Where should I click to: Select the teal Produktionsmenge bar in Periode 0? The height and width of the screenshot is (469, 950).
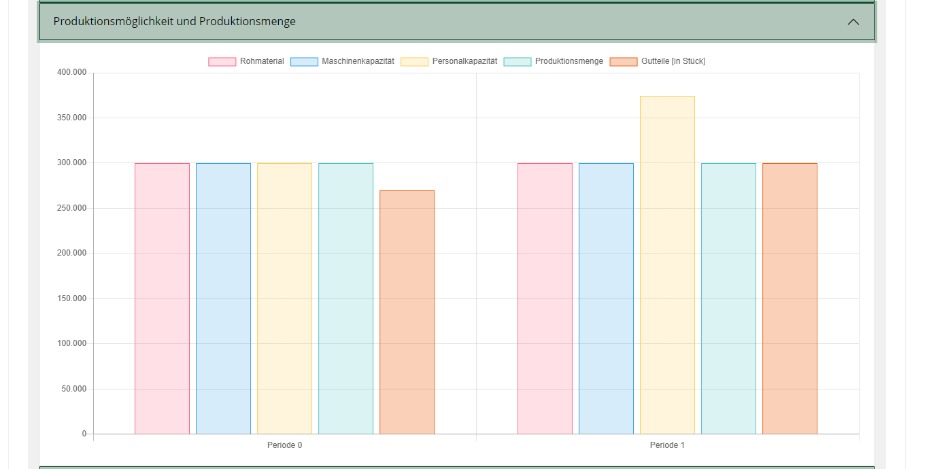[346, 299]
